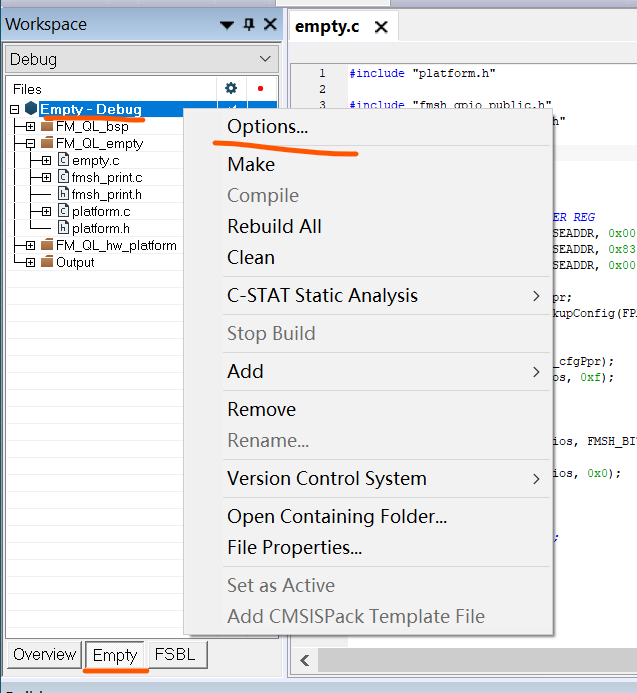Click the editor horizontal scrollbar left arrow

tap(305, 660)
